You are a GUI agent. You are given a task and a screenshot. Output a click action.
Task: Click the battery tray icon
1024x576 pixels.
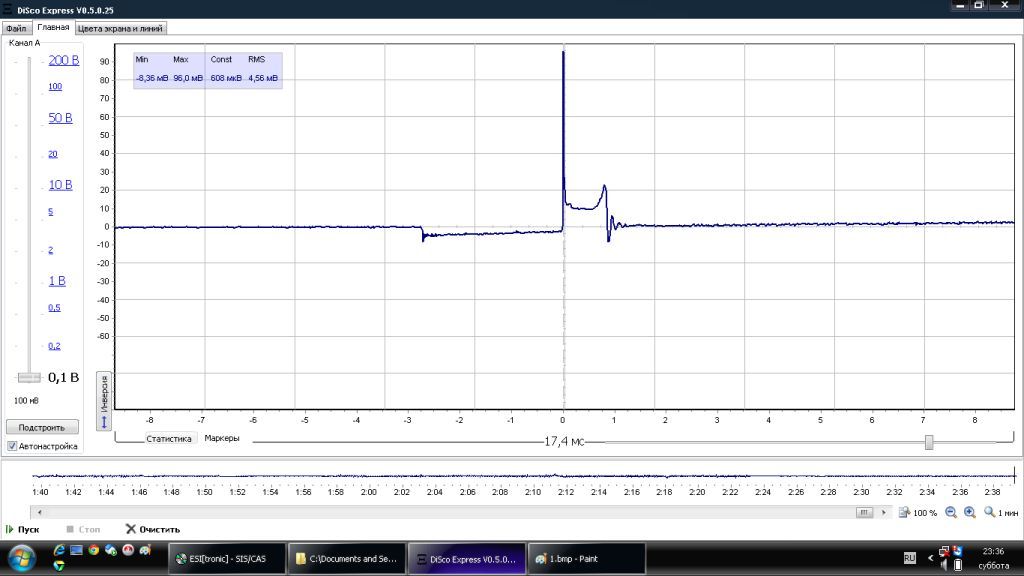coord(958,565)
